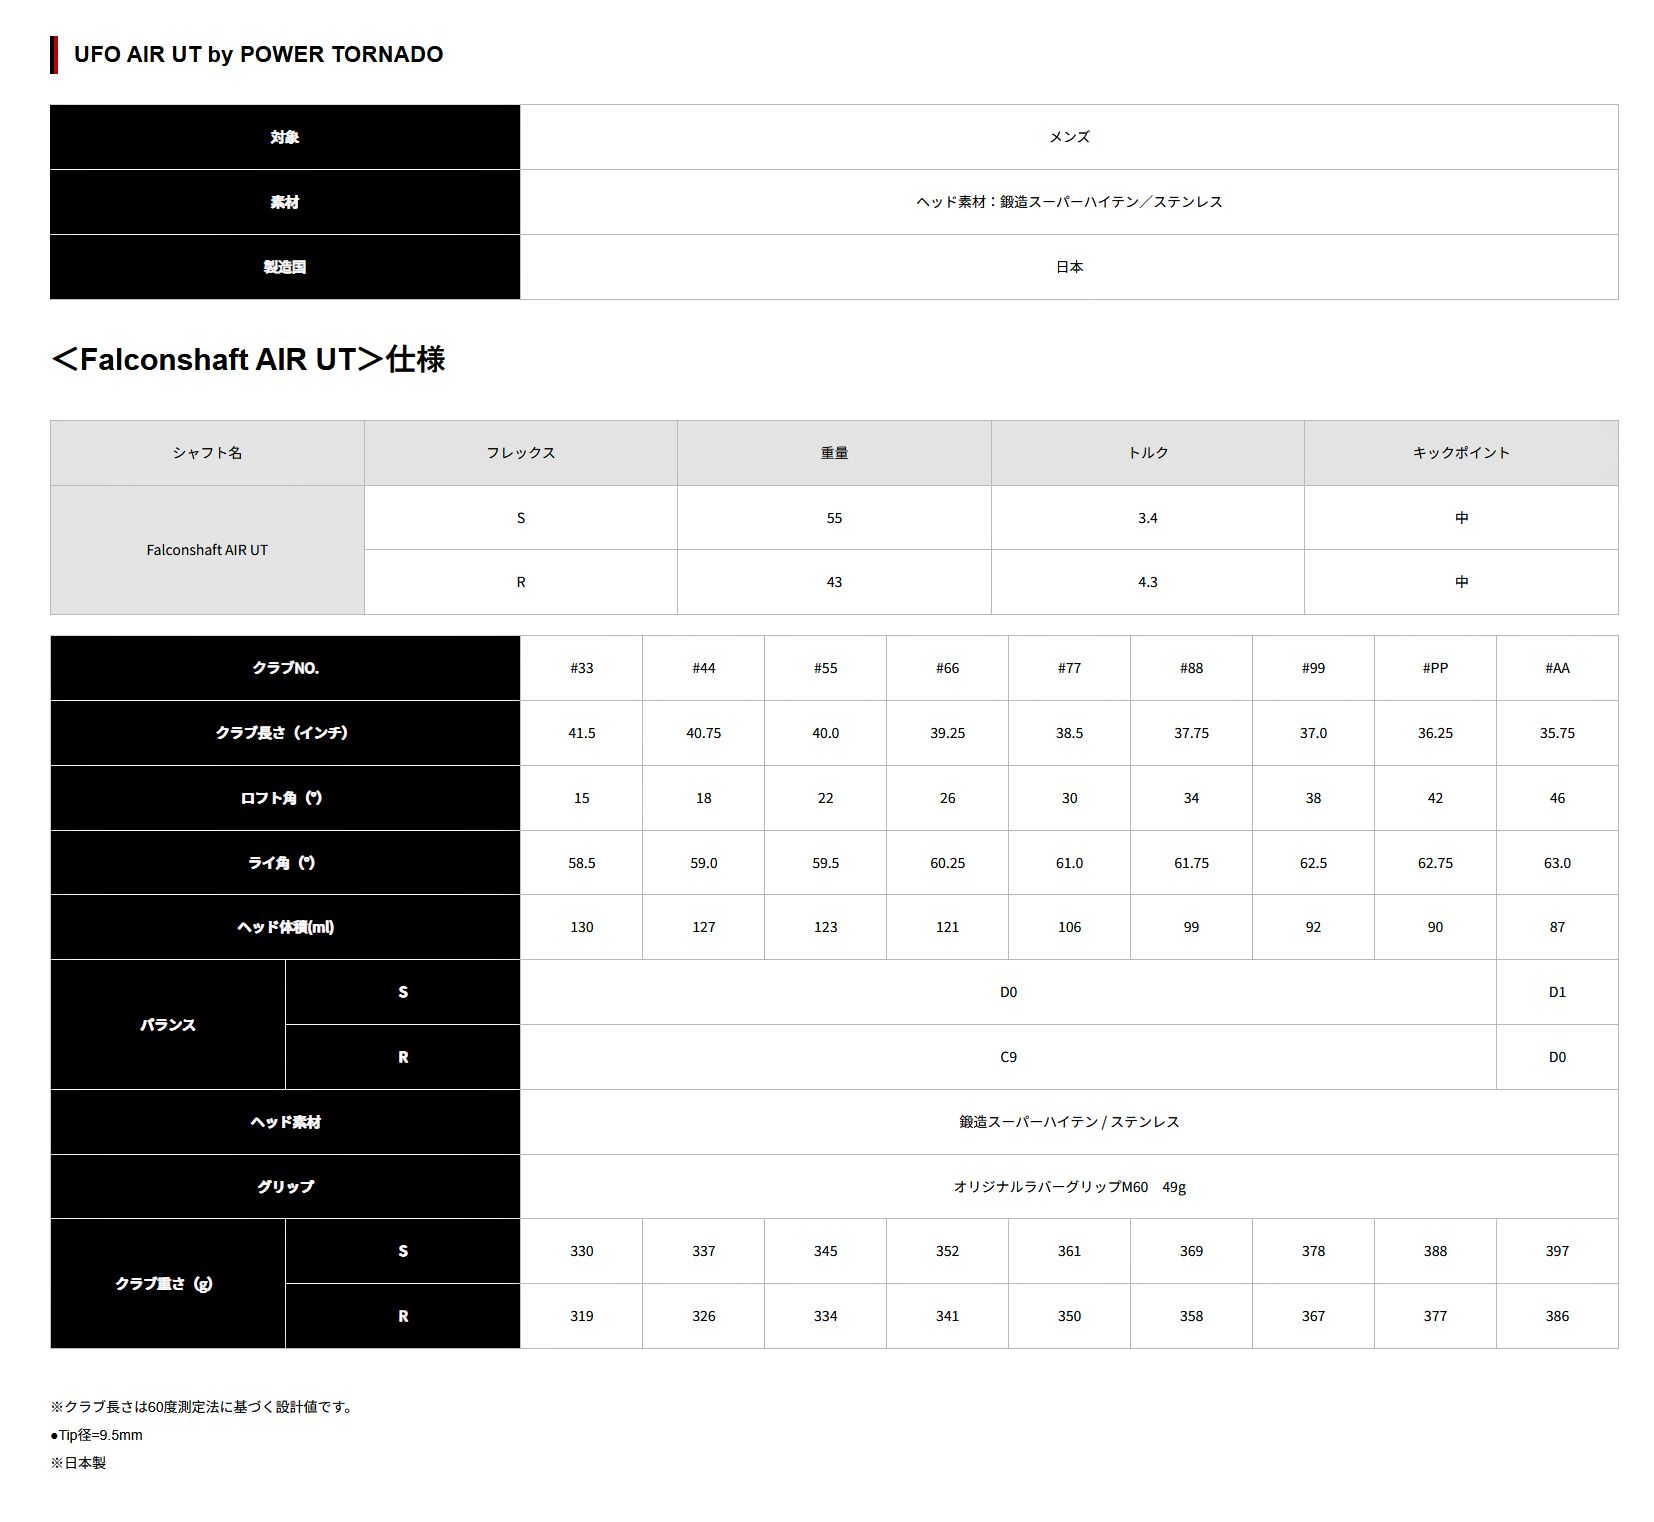The width and height of the screenshot is (1654, 1522).
Task: Select the "ロフト角" row header
Action: (x=285, y=798)
